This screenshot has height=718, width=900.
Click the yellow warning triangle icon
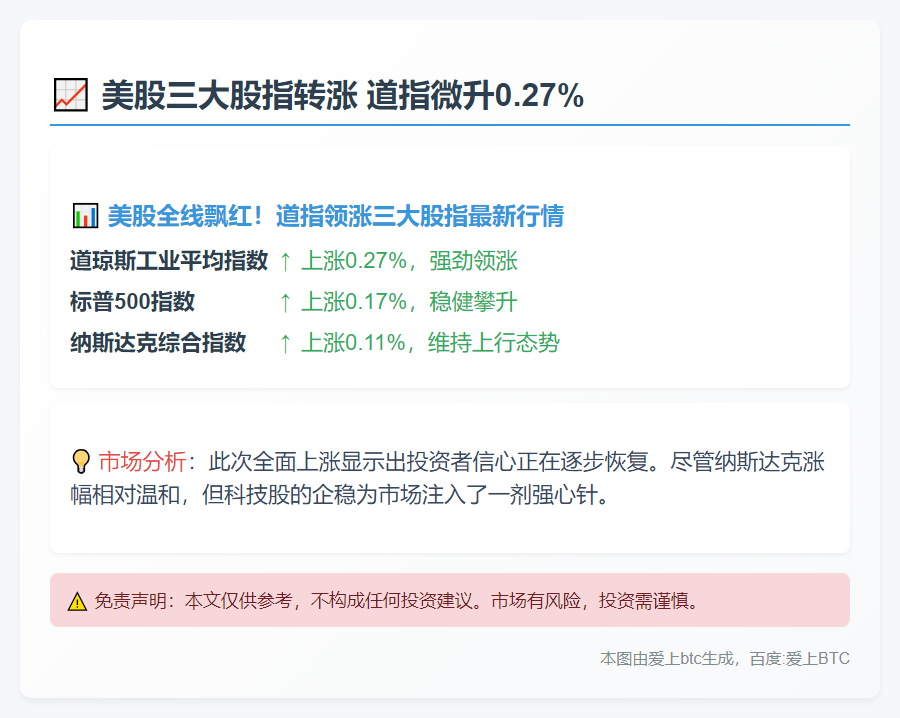[x=77, y=602]
